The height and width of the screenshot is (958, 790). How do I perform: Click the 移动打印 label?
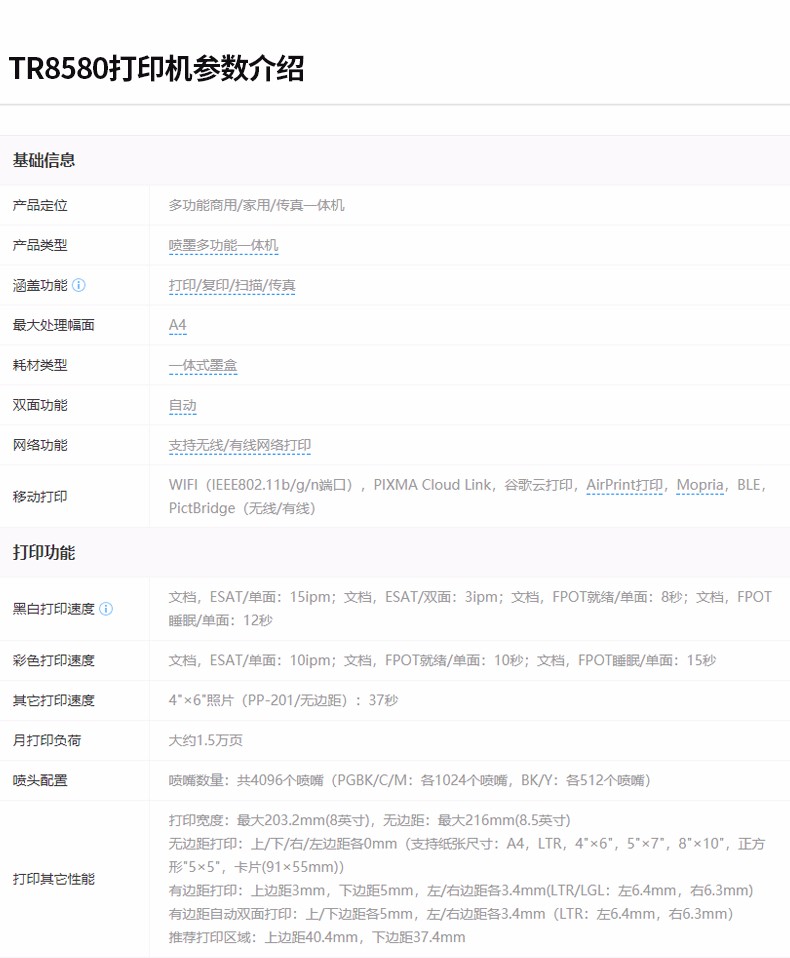pyautogui.click(x=40, y=497)
